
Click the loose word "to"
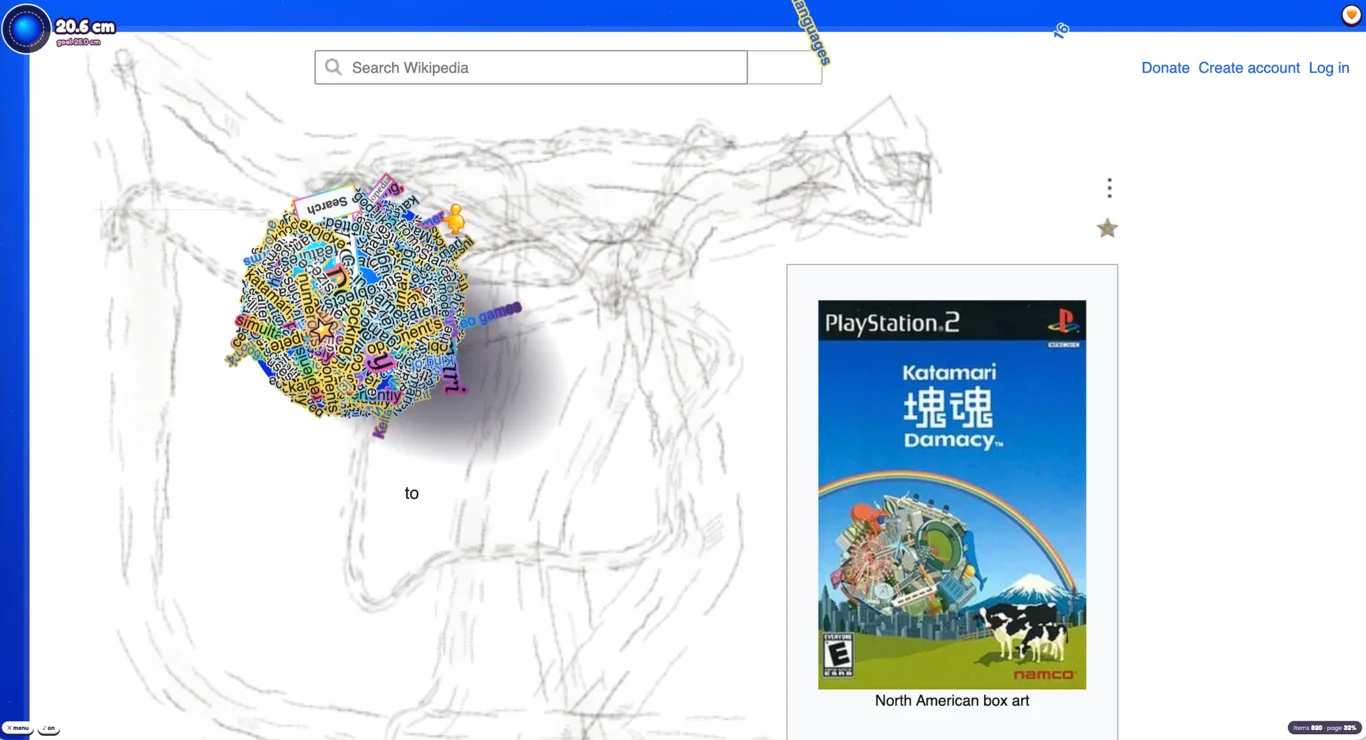pyautogui.click(x=411, y=493)
